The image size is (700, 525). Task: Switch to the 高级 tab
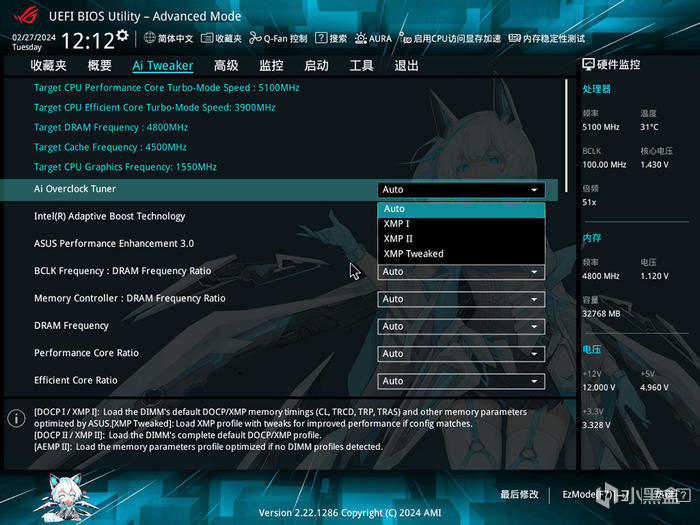coord(226,66)
